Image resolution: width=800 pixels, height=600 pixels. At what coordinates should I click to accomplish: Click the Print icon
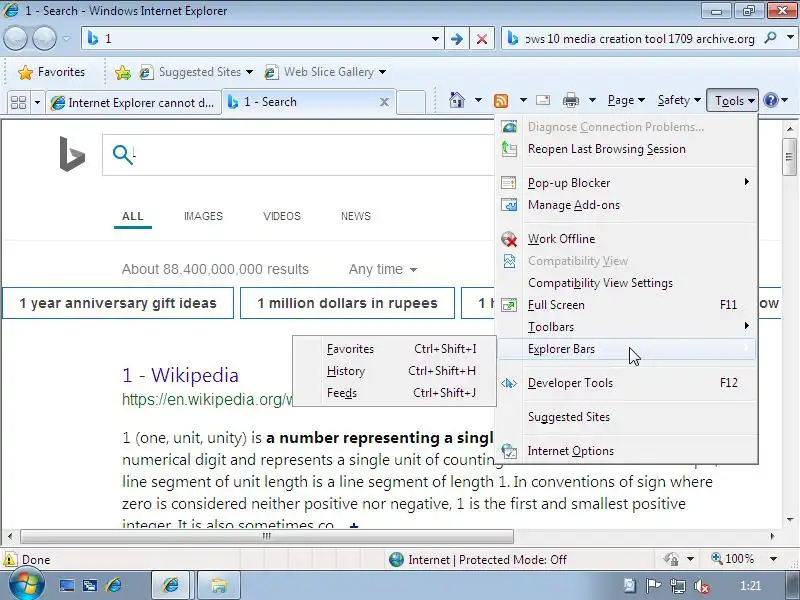coord(570,101)
